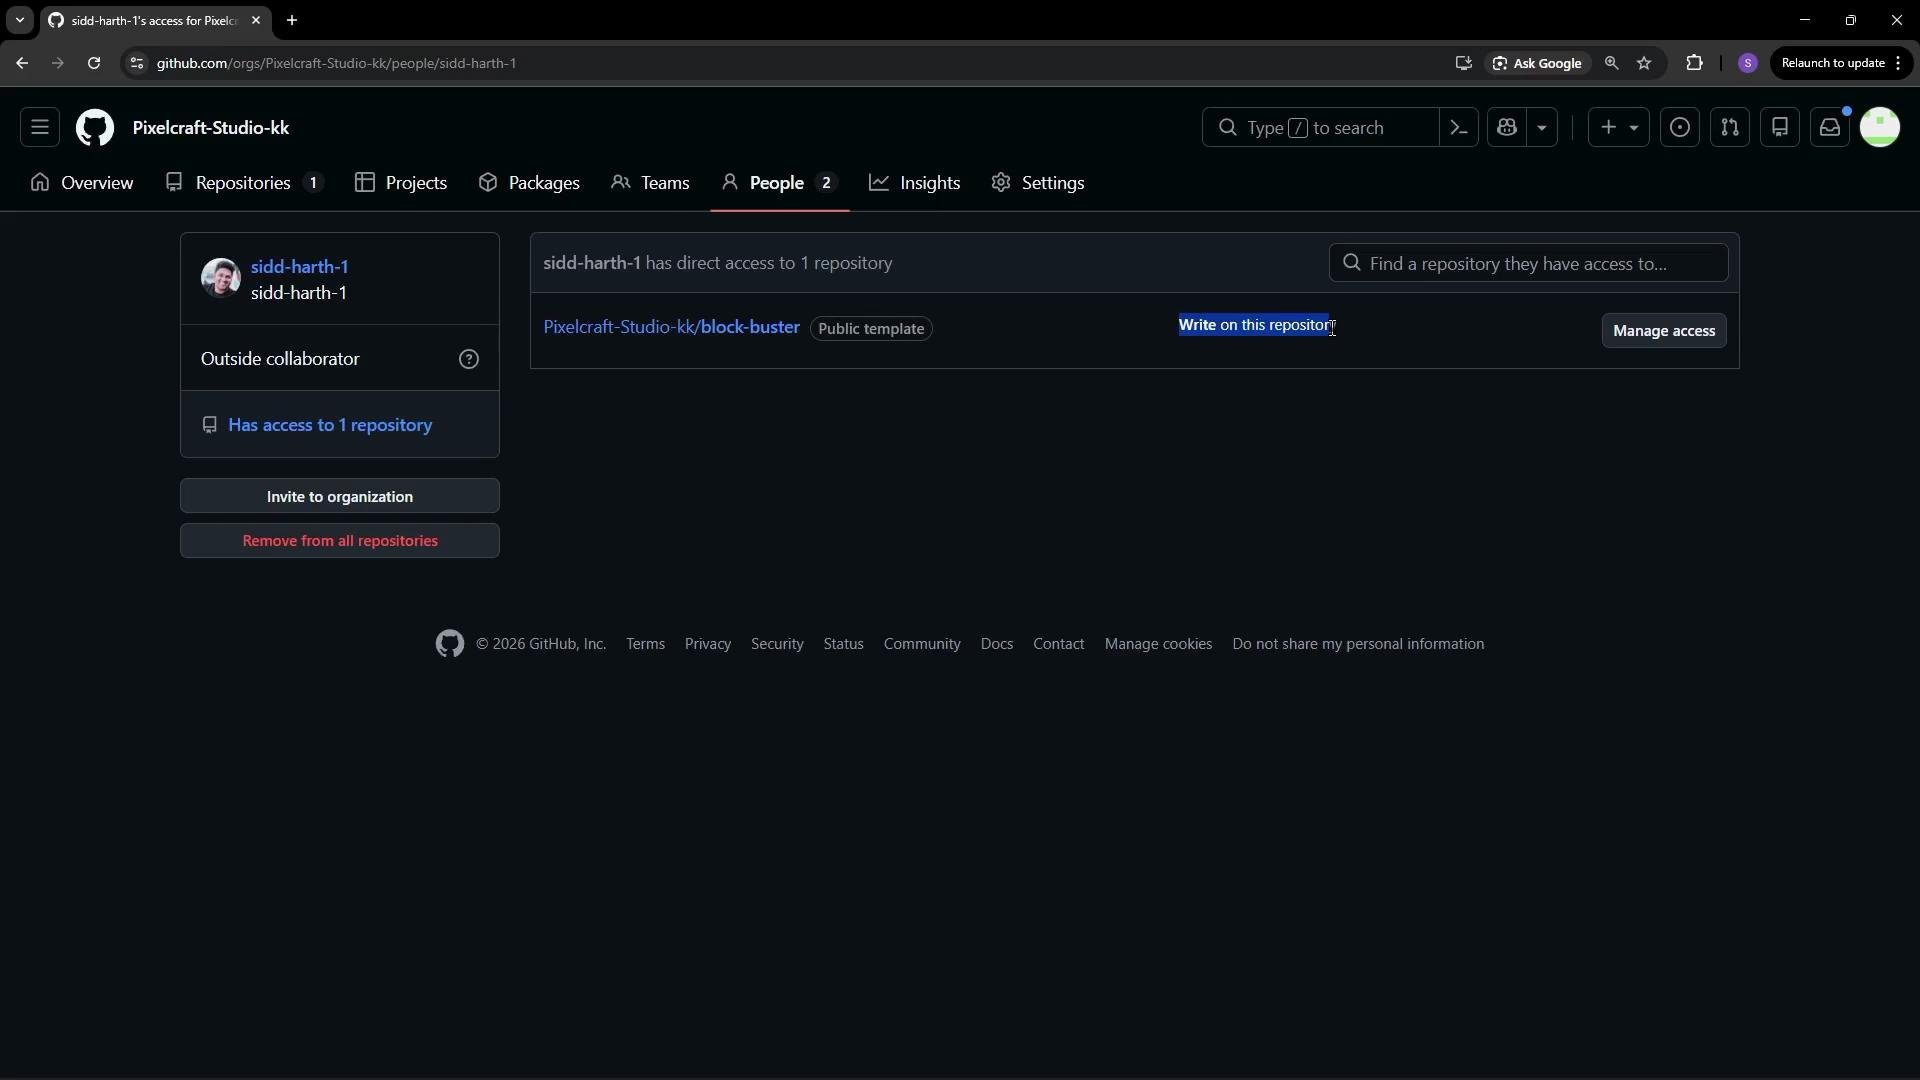Click the Write on this repository text
The width and height of the screenshot is (1920, 1080).
(1256, 325)
